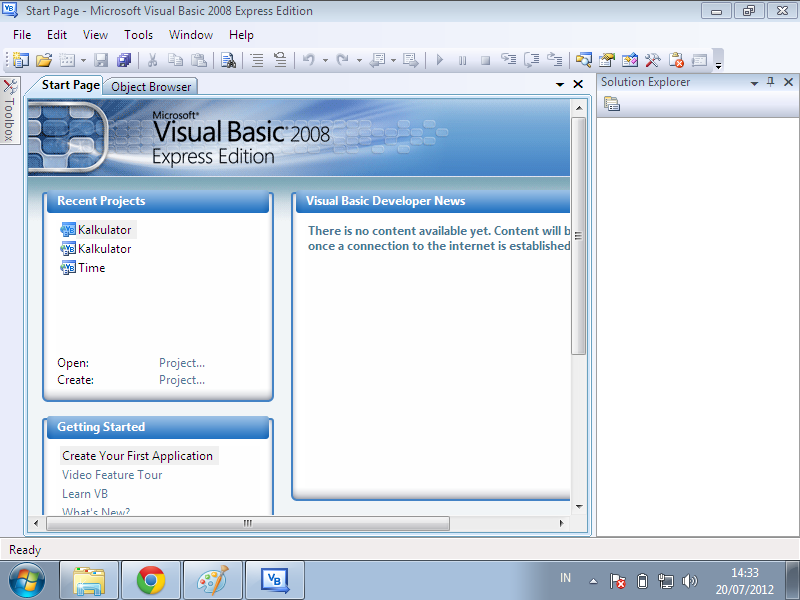Open Google Chrome from the taskbar
The image size is (800, 600).
tap(151, 580)
